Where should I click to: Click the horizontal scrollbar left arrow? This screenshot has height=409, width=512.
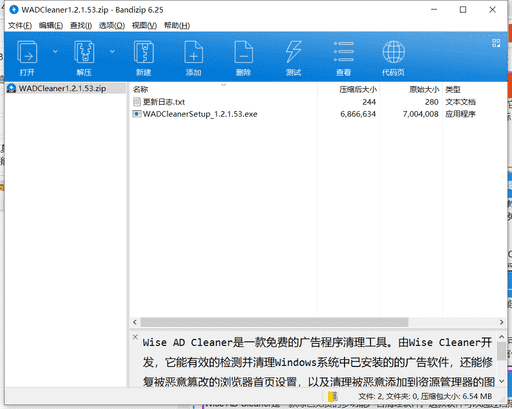(135, 322)
